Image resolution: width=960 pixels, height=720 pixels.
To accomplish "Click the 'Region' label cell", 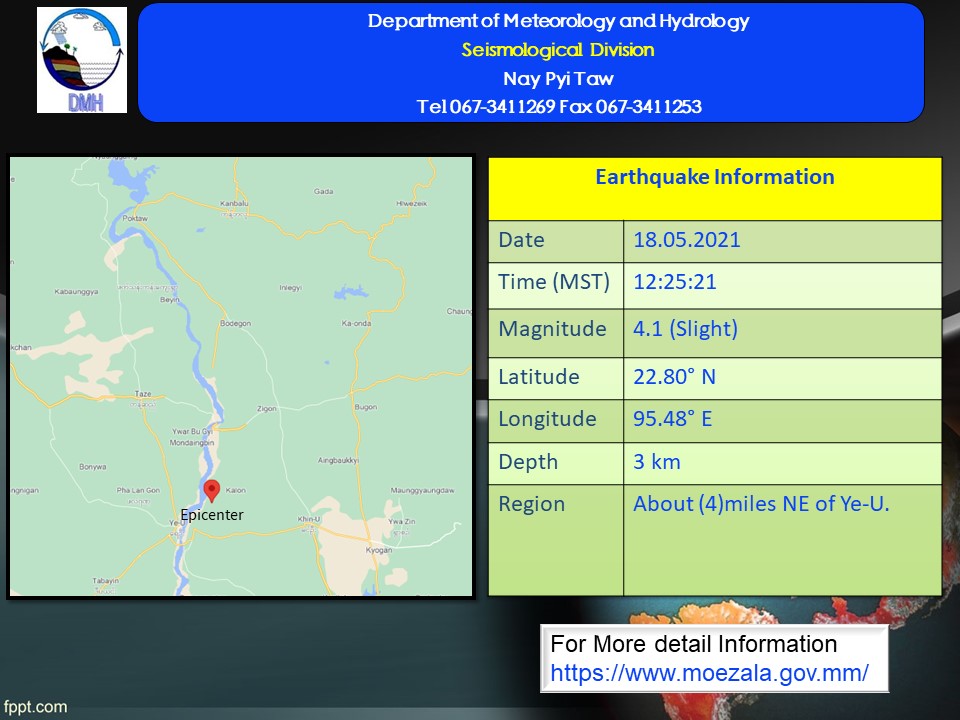I will [556, 540].
